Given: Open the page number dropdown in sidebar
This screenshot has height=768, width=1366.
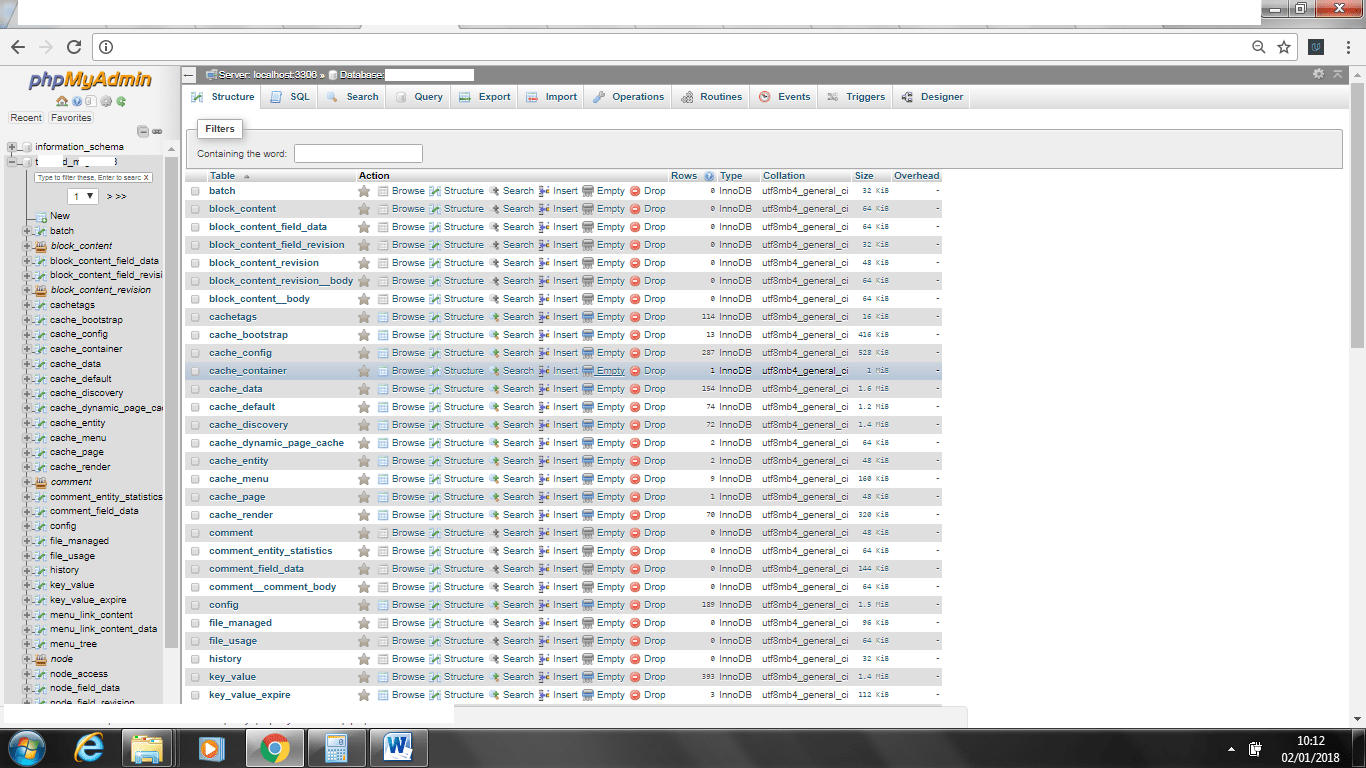Looking at the screenshot, I should 82,196.
